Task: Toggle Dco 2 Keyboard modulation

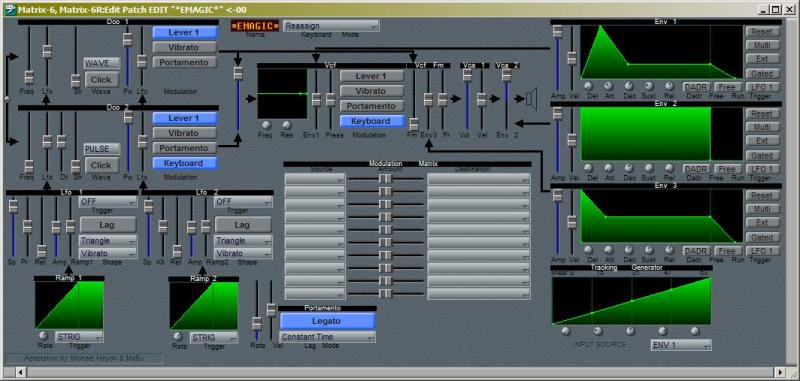Action: click(185, 163)
